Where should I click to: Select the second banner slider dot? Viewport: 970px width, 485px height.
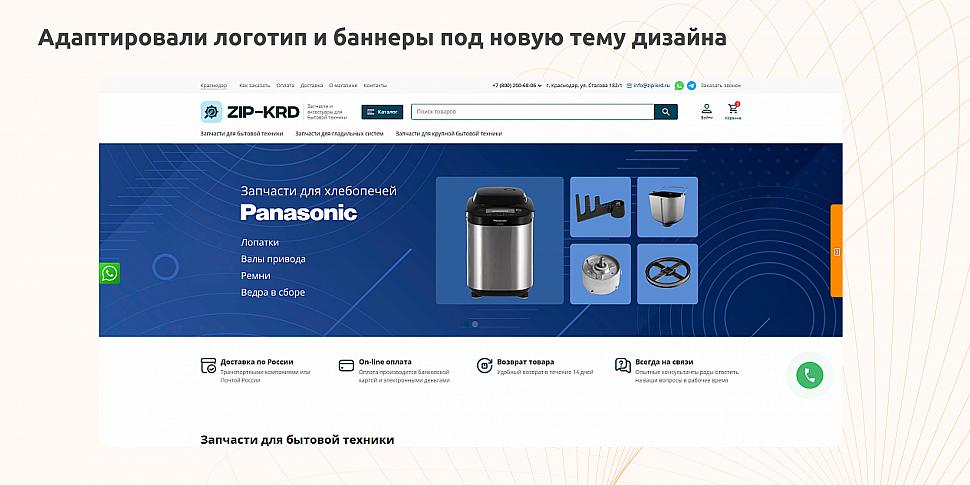tap(475, 324)
